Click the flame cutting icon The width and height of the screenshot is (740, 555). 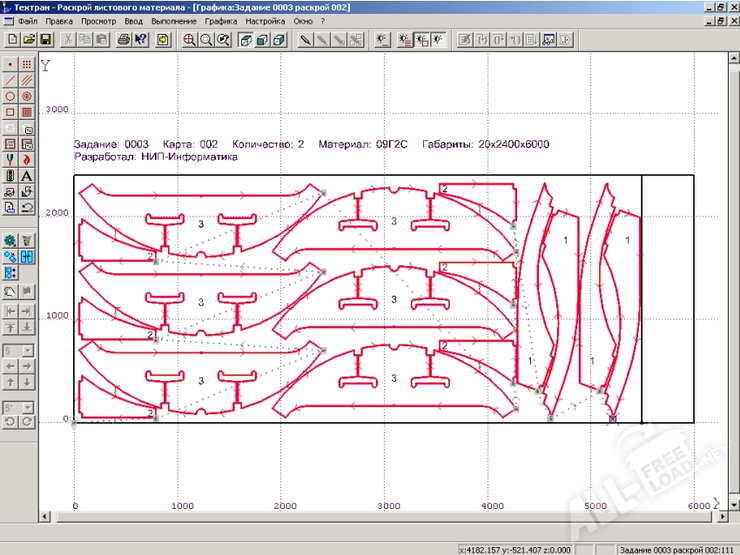pos(27,160)
